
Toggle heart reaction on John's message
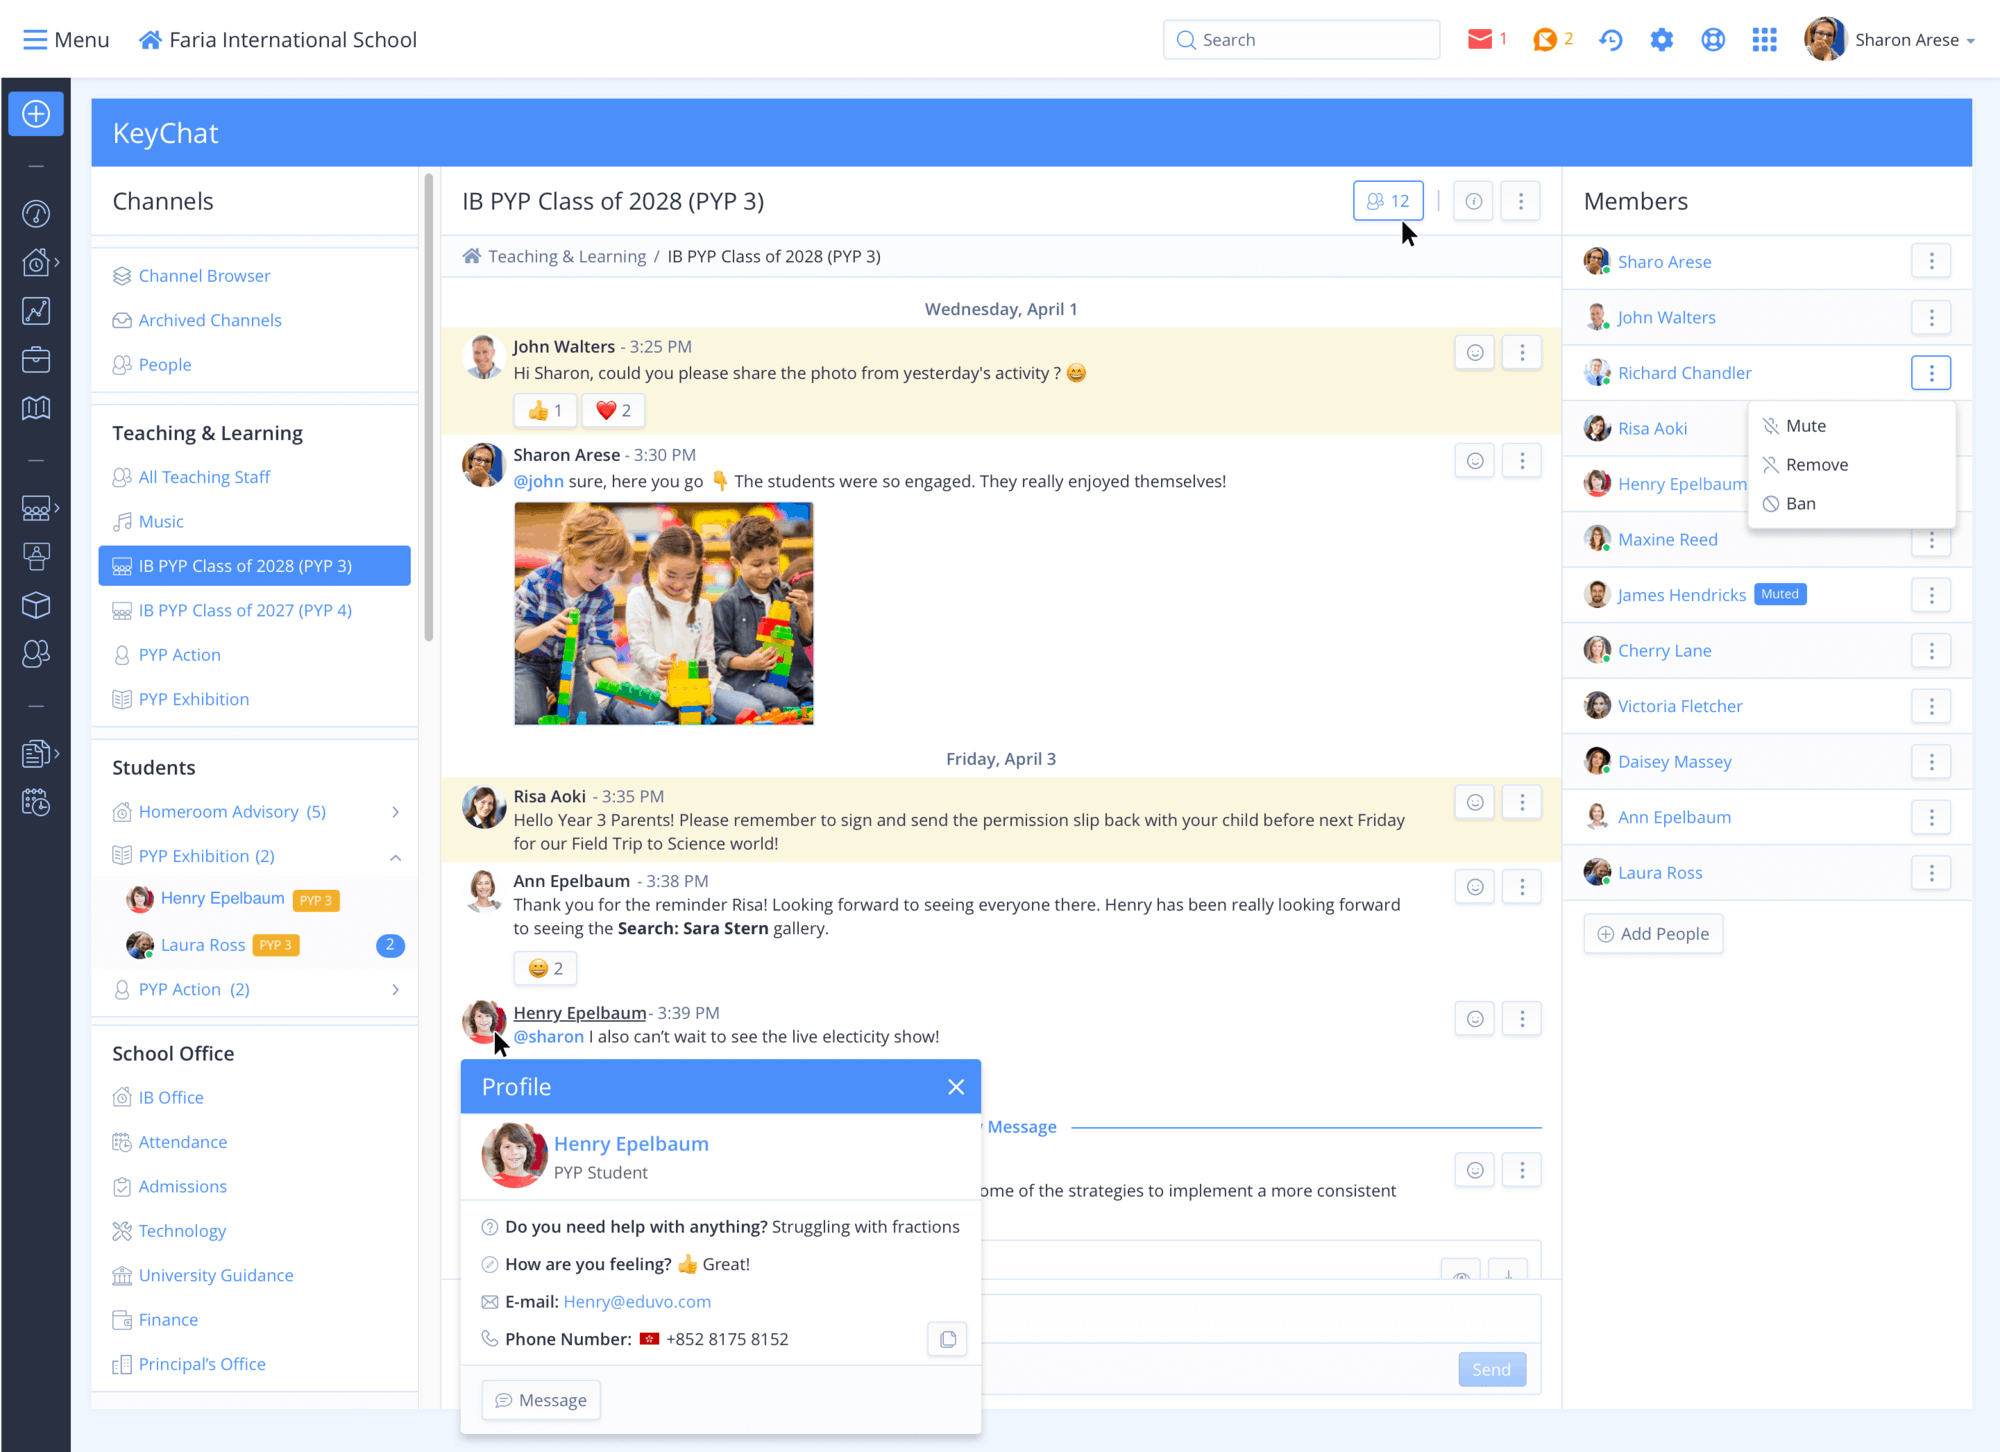point(613,410)
